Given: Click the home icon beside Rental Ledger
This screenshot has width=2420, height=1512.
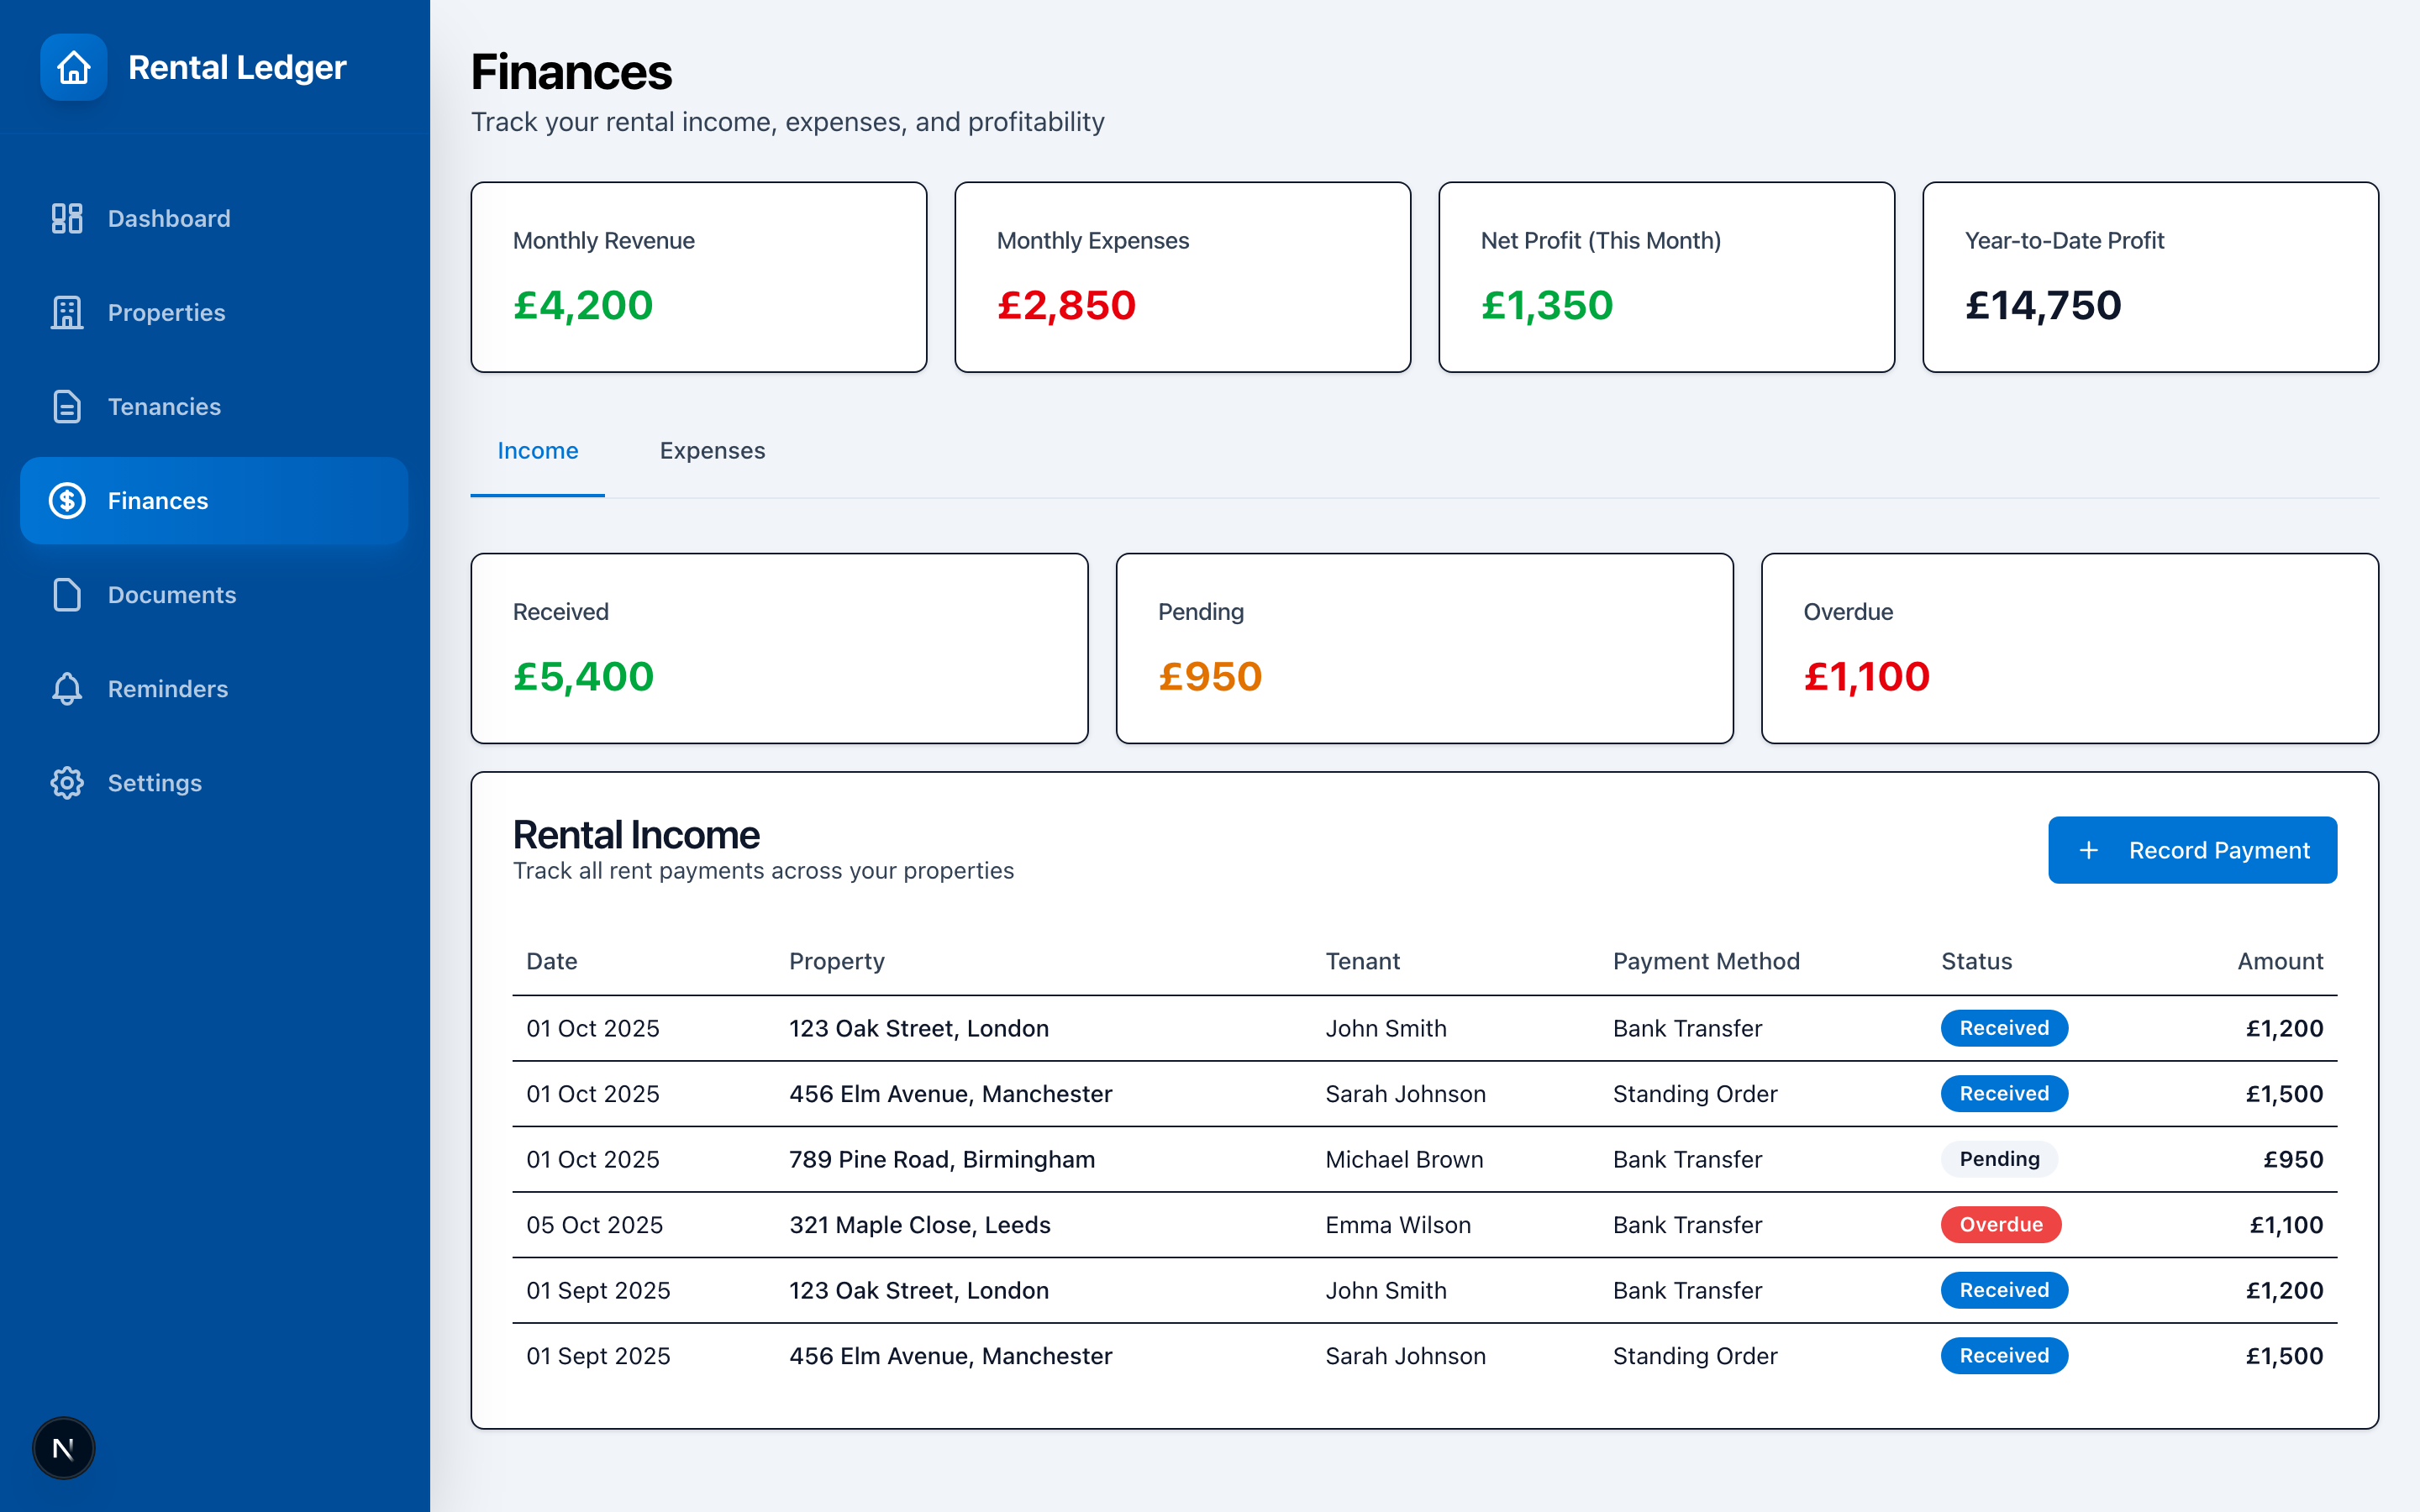Looking at the screenshot, I should point(73,67).
